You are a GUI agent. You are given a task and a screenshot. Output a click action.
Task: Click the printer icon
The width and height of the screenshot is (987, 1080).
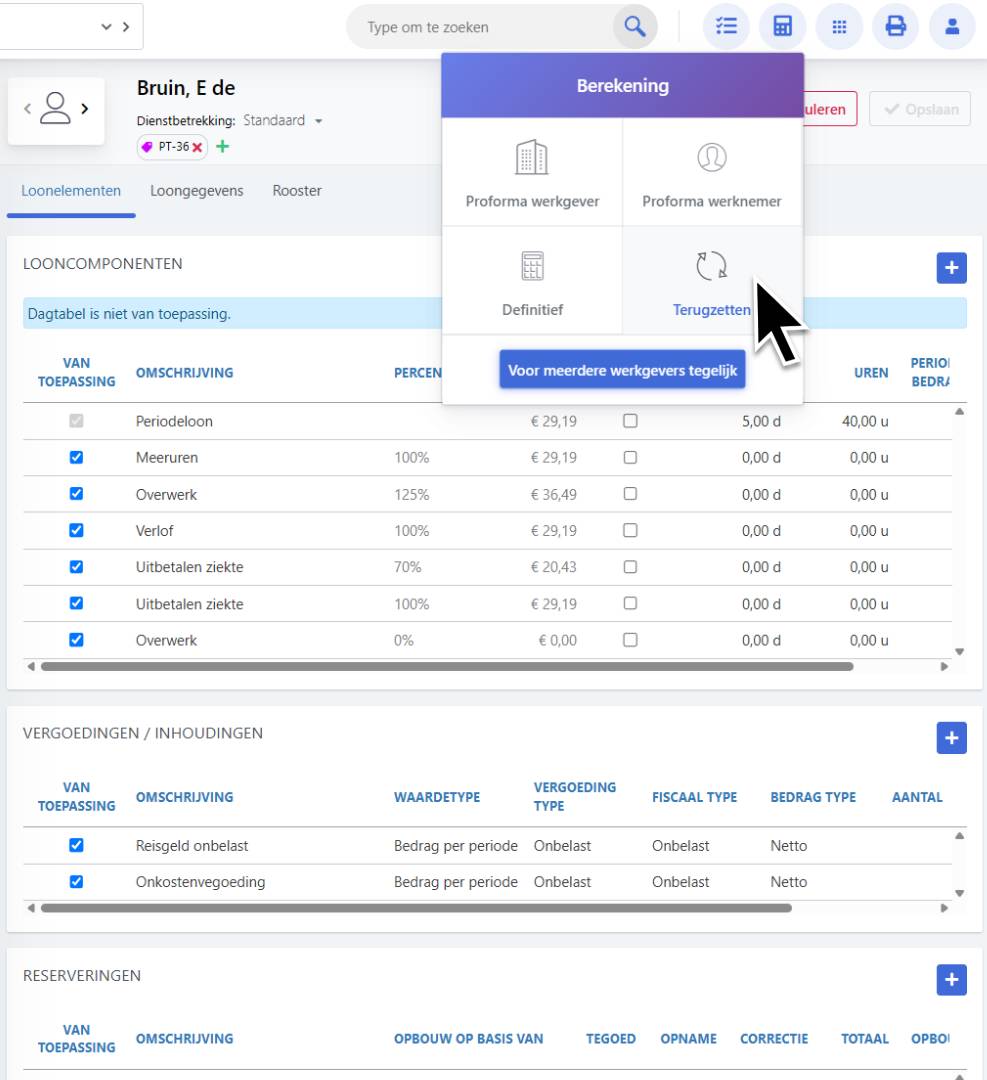coord(897,27)
